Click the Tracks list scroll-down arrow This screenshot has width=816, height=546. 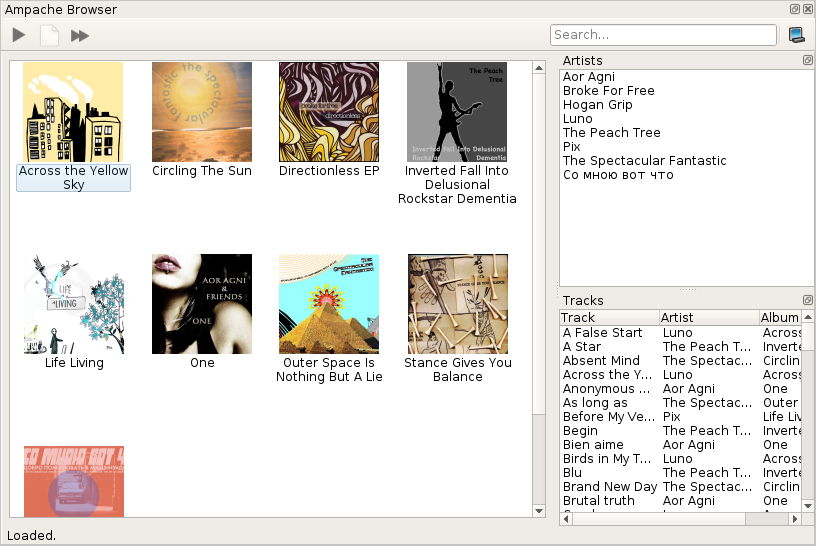808,505
